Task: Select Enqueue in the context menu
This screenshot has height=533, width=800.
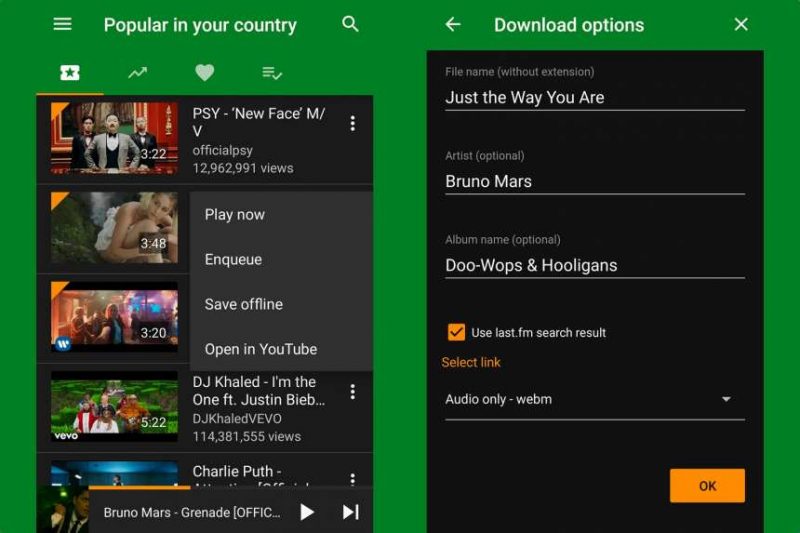Action: click(x=233, y=259)
